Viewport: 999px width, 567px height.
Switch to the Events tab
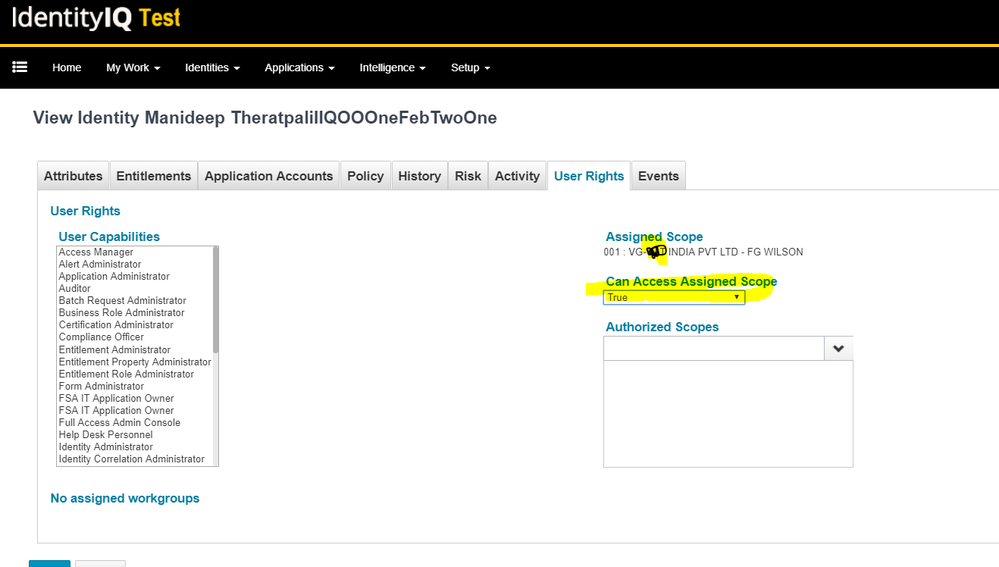(658, 176)
